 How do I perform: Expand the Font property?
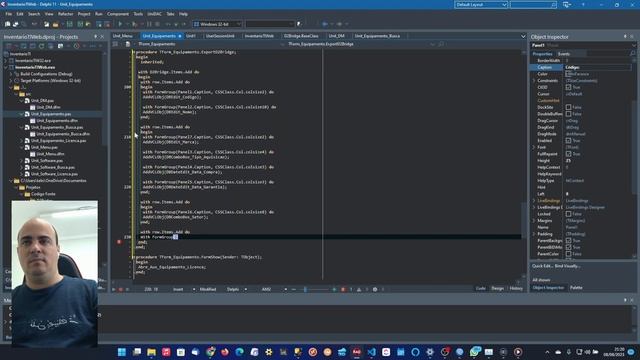click(x=534, y=147)
